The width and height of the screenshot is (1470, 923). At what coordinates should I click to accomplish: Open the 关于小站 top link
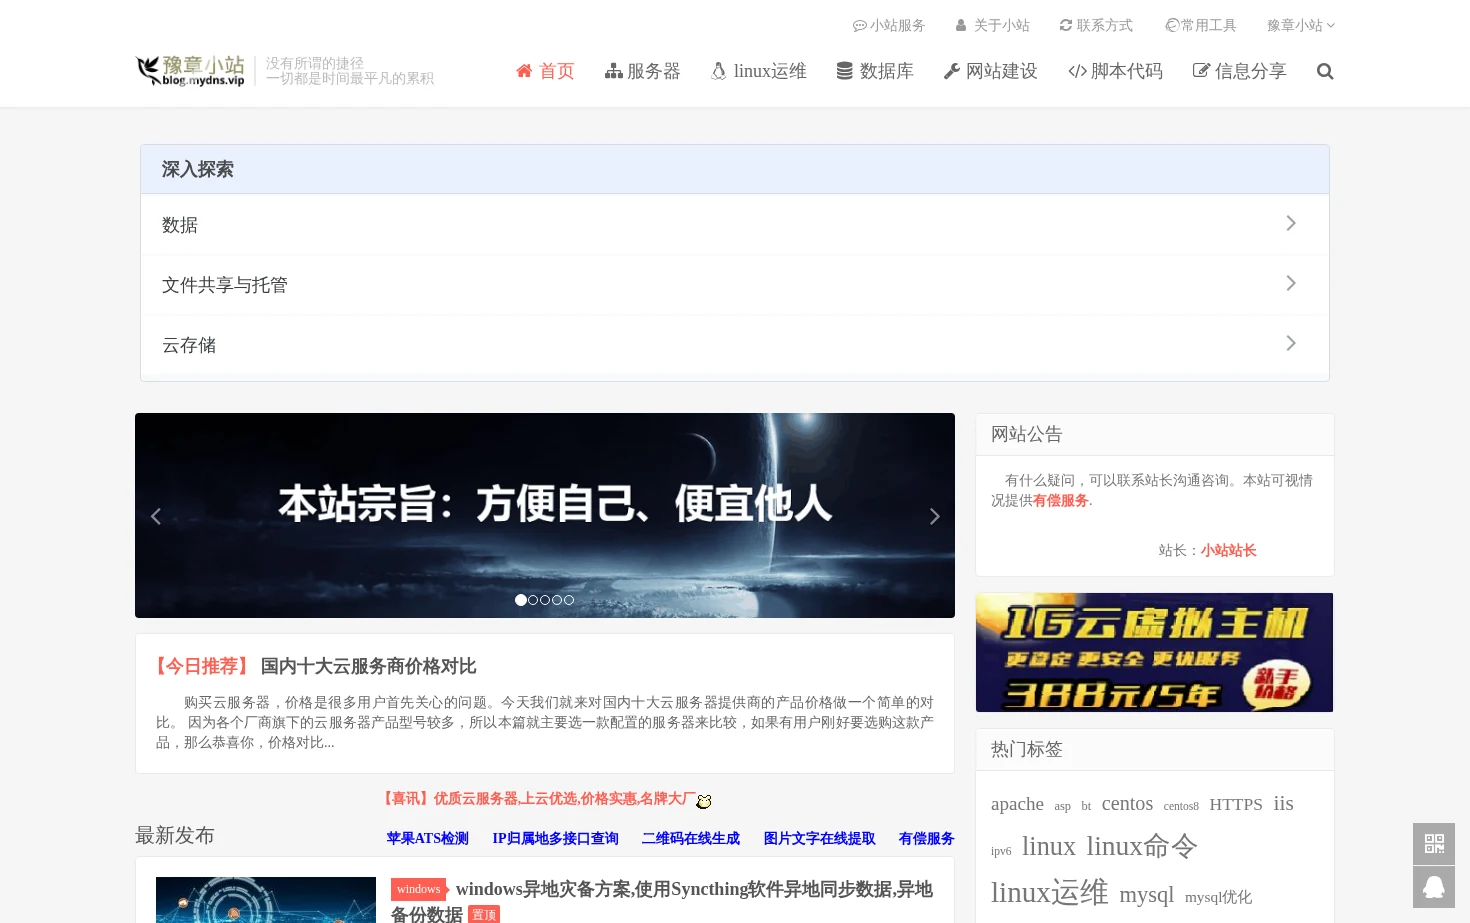(x=993, y=26)
